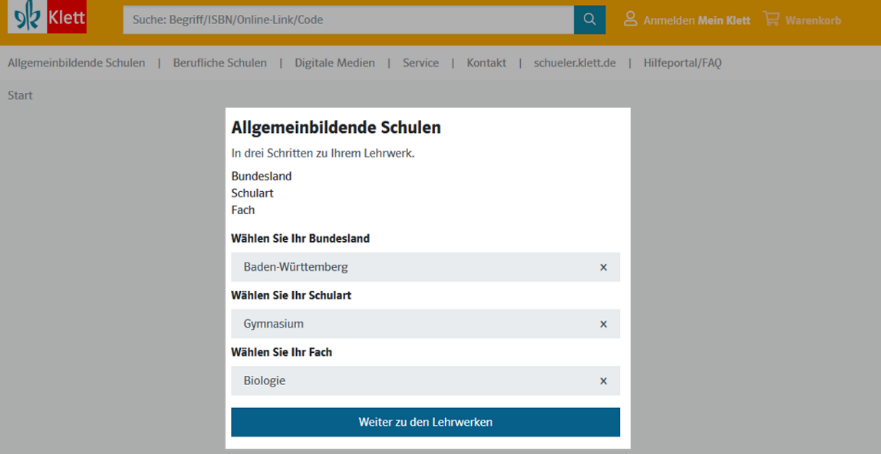Open Hilfeportal/FAQ
881x454 pixels.
point(682,63)
